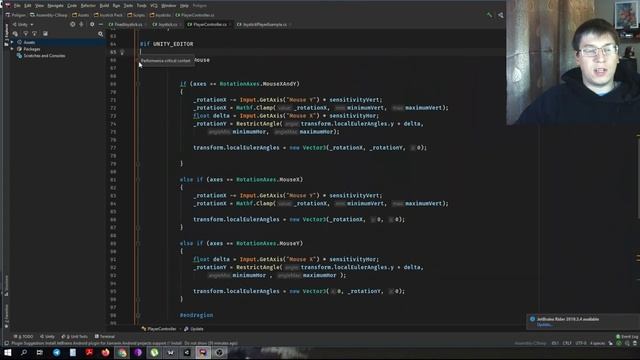
Task: Click the Joystick Pack breadcrumb folder
Action: pyautogui.click(x=108, y=15)
